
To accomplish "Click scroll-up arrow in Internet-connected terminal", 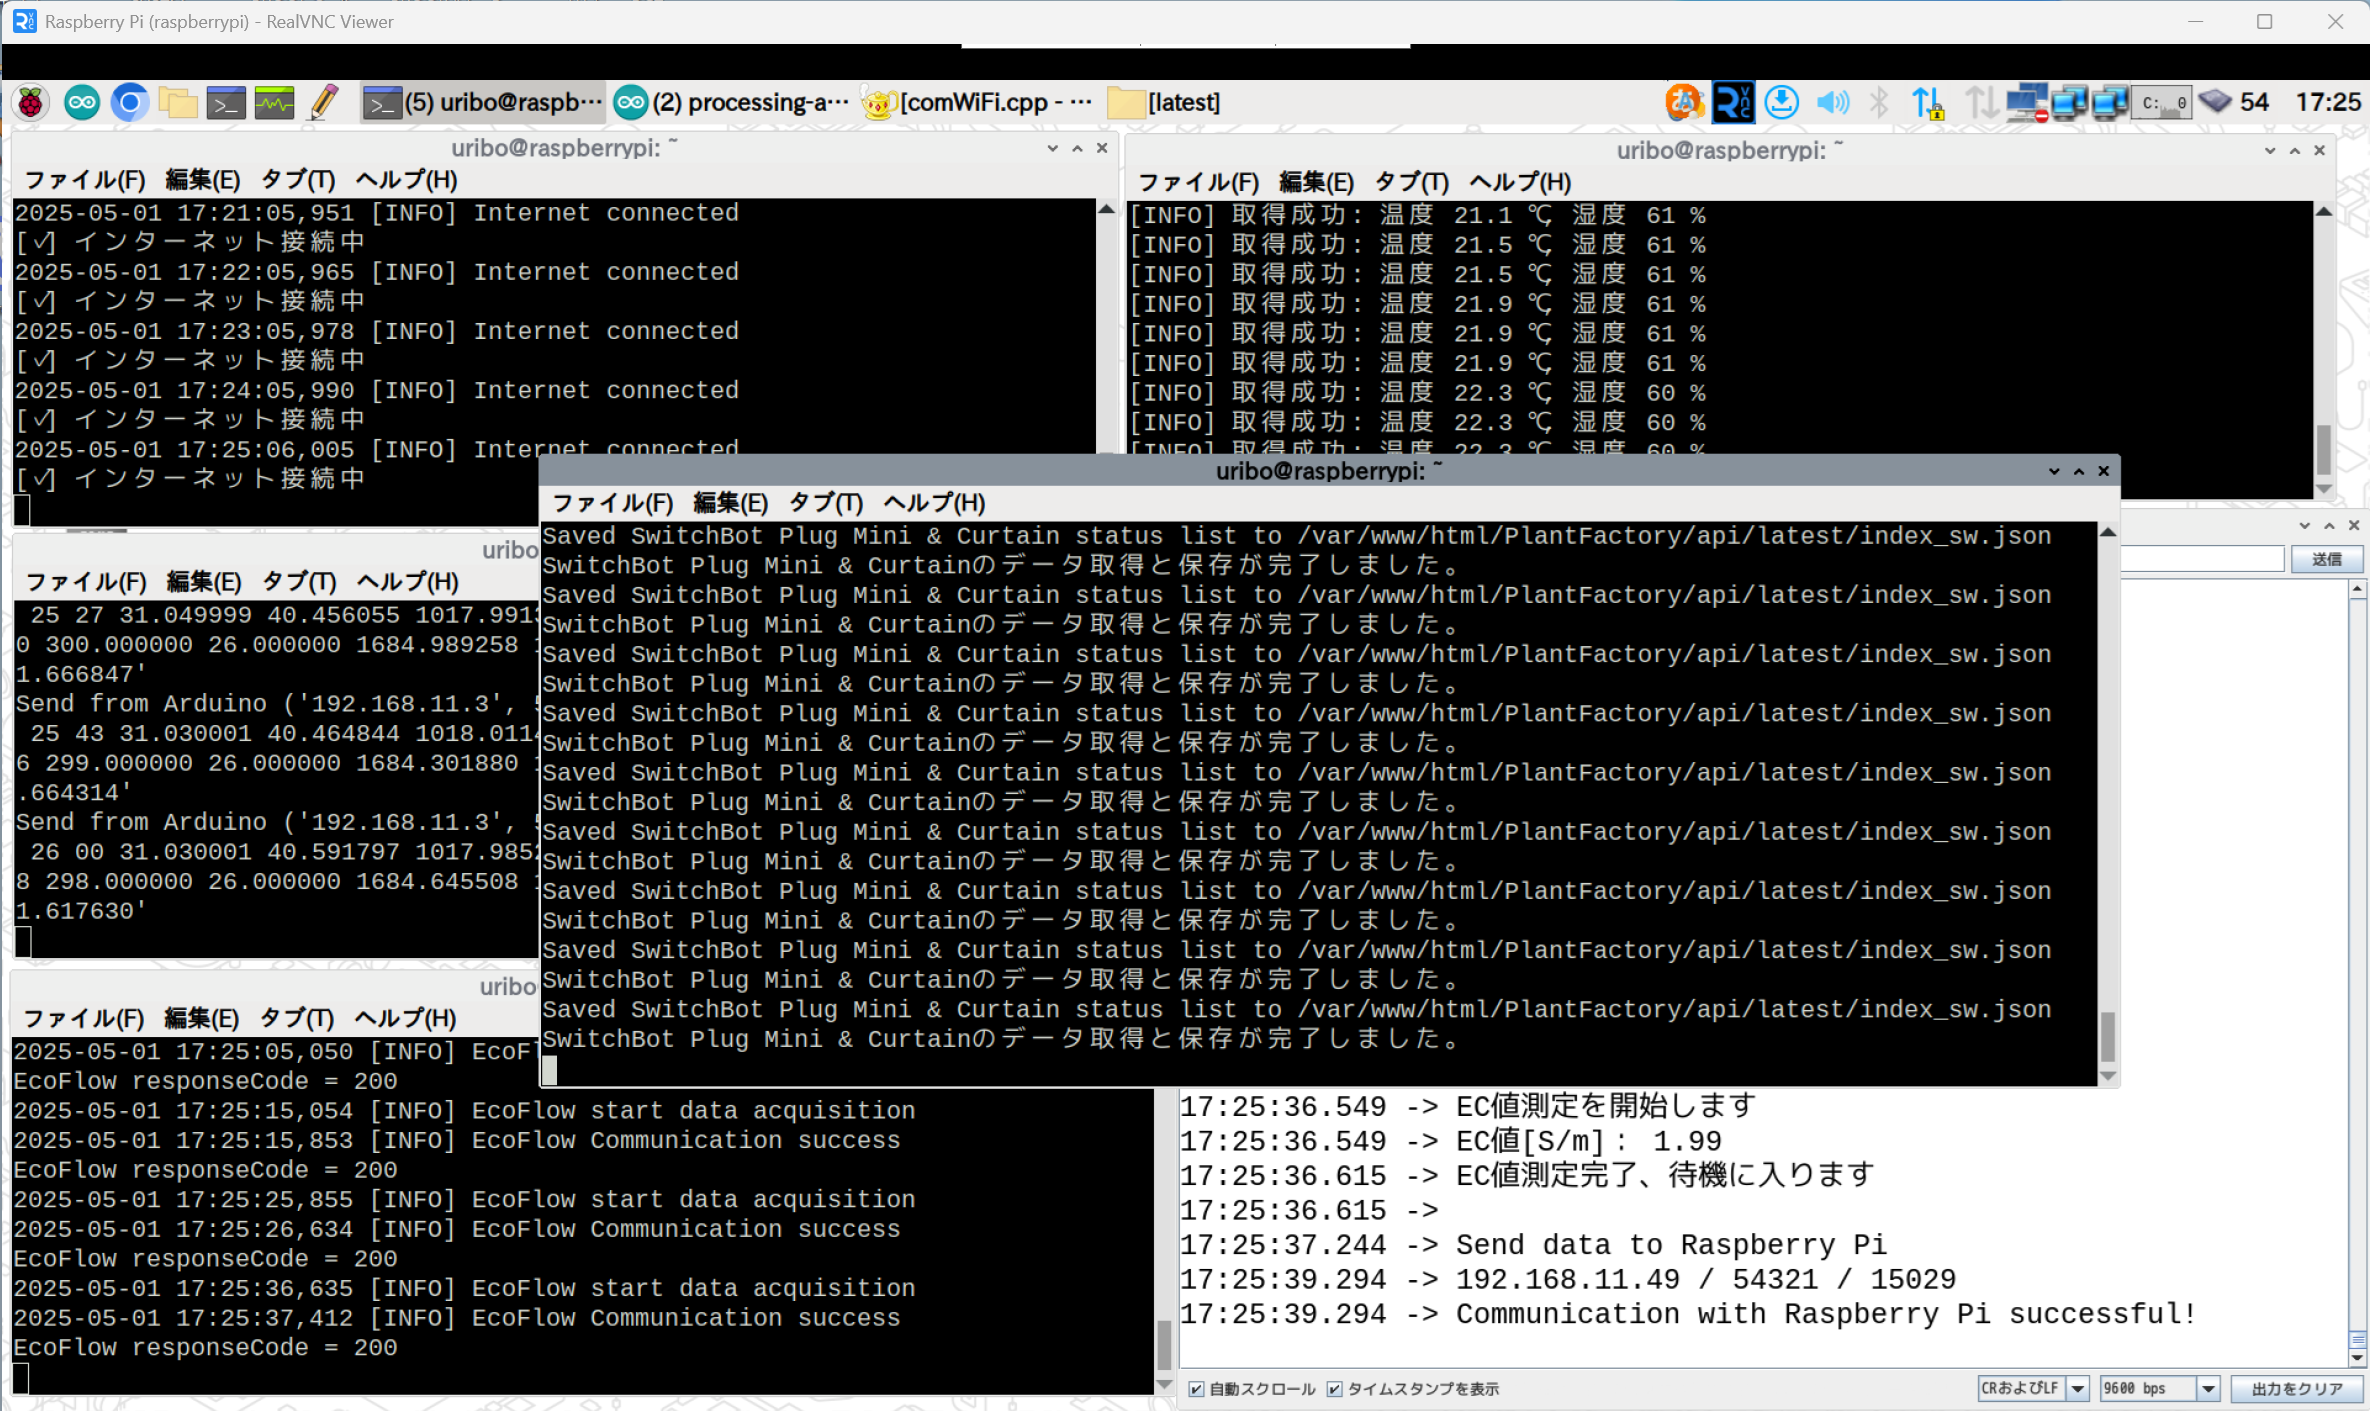I will pyautogui.click(x=1106, y=210).
